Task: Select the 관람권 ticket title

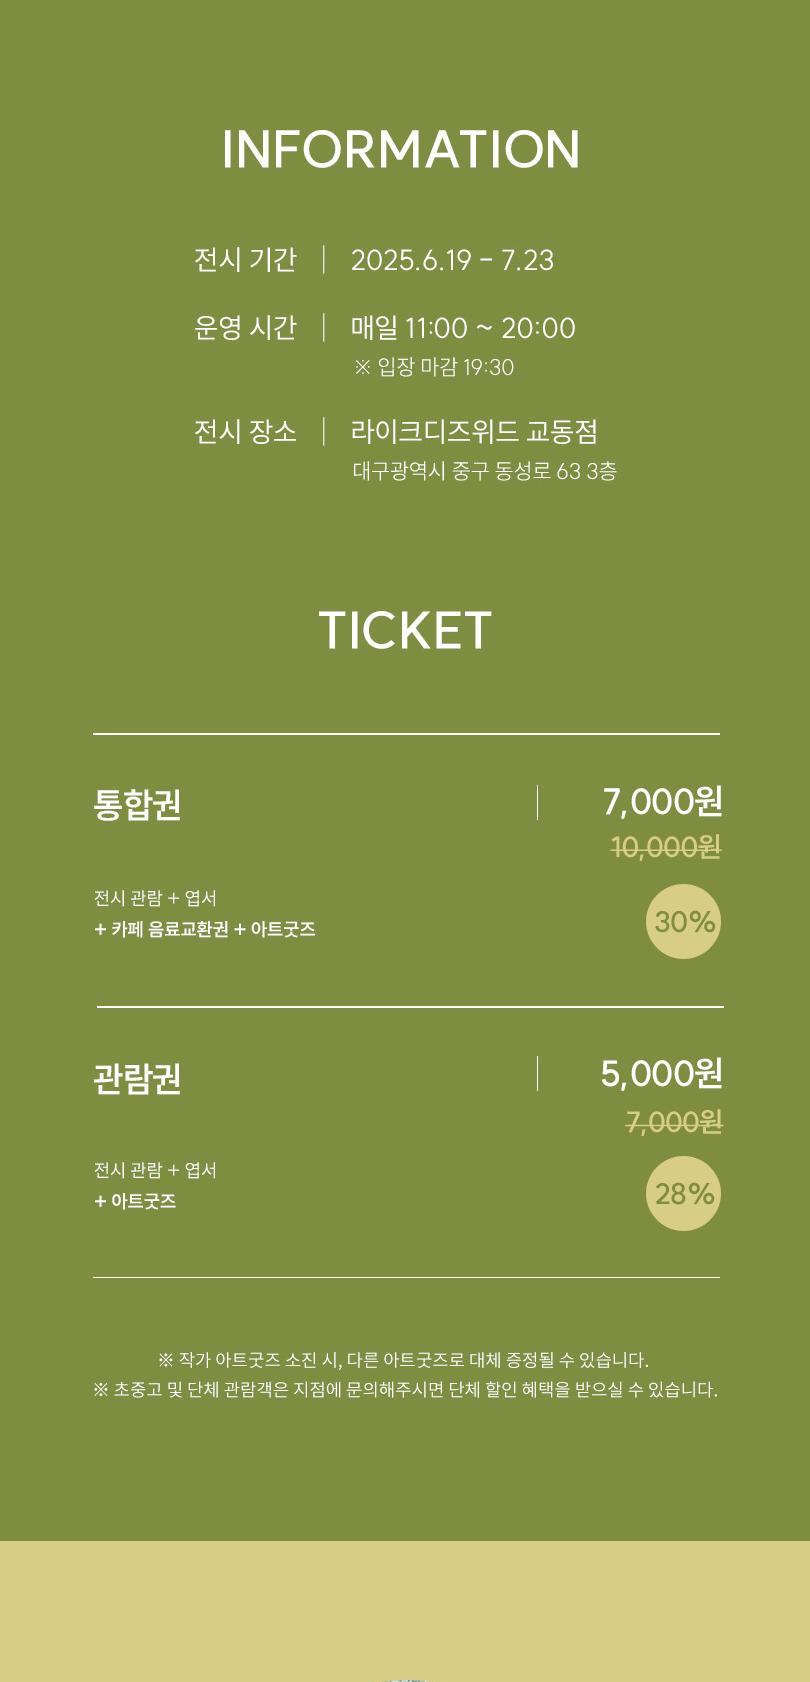Action: pyautogui.click(x=137, y=1079)
